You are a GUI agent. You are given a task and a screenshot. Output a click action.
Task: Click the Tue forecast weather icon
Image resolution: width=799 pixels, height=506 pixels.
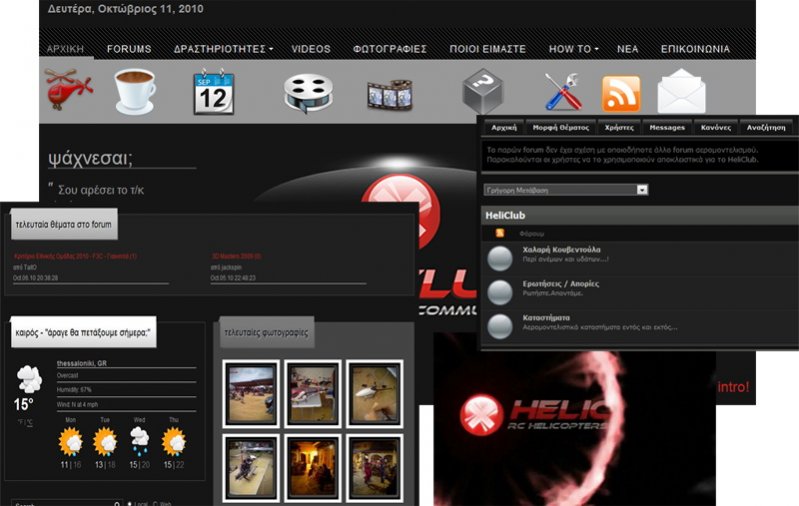tap(105, 442)
